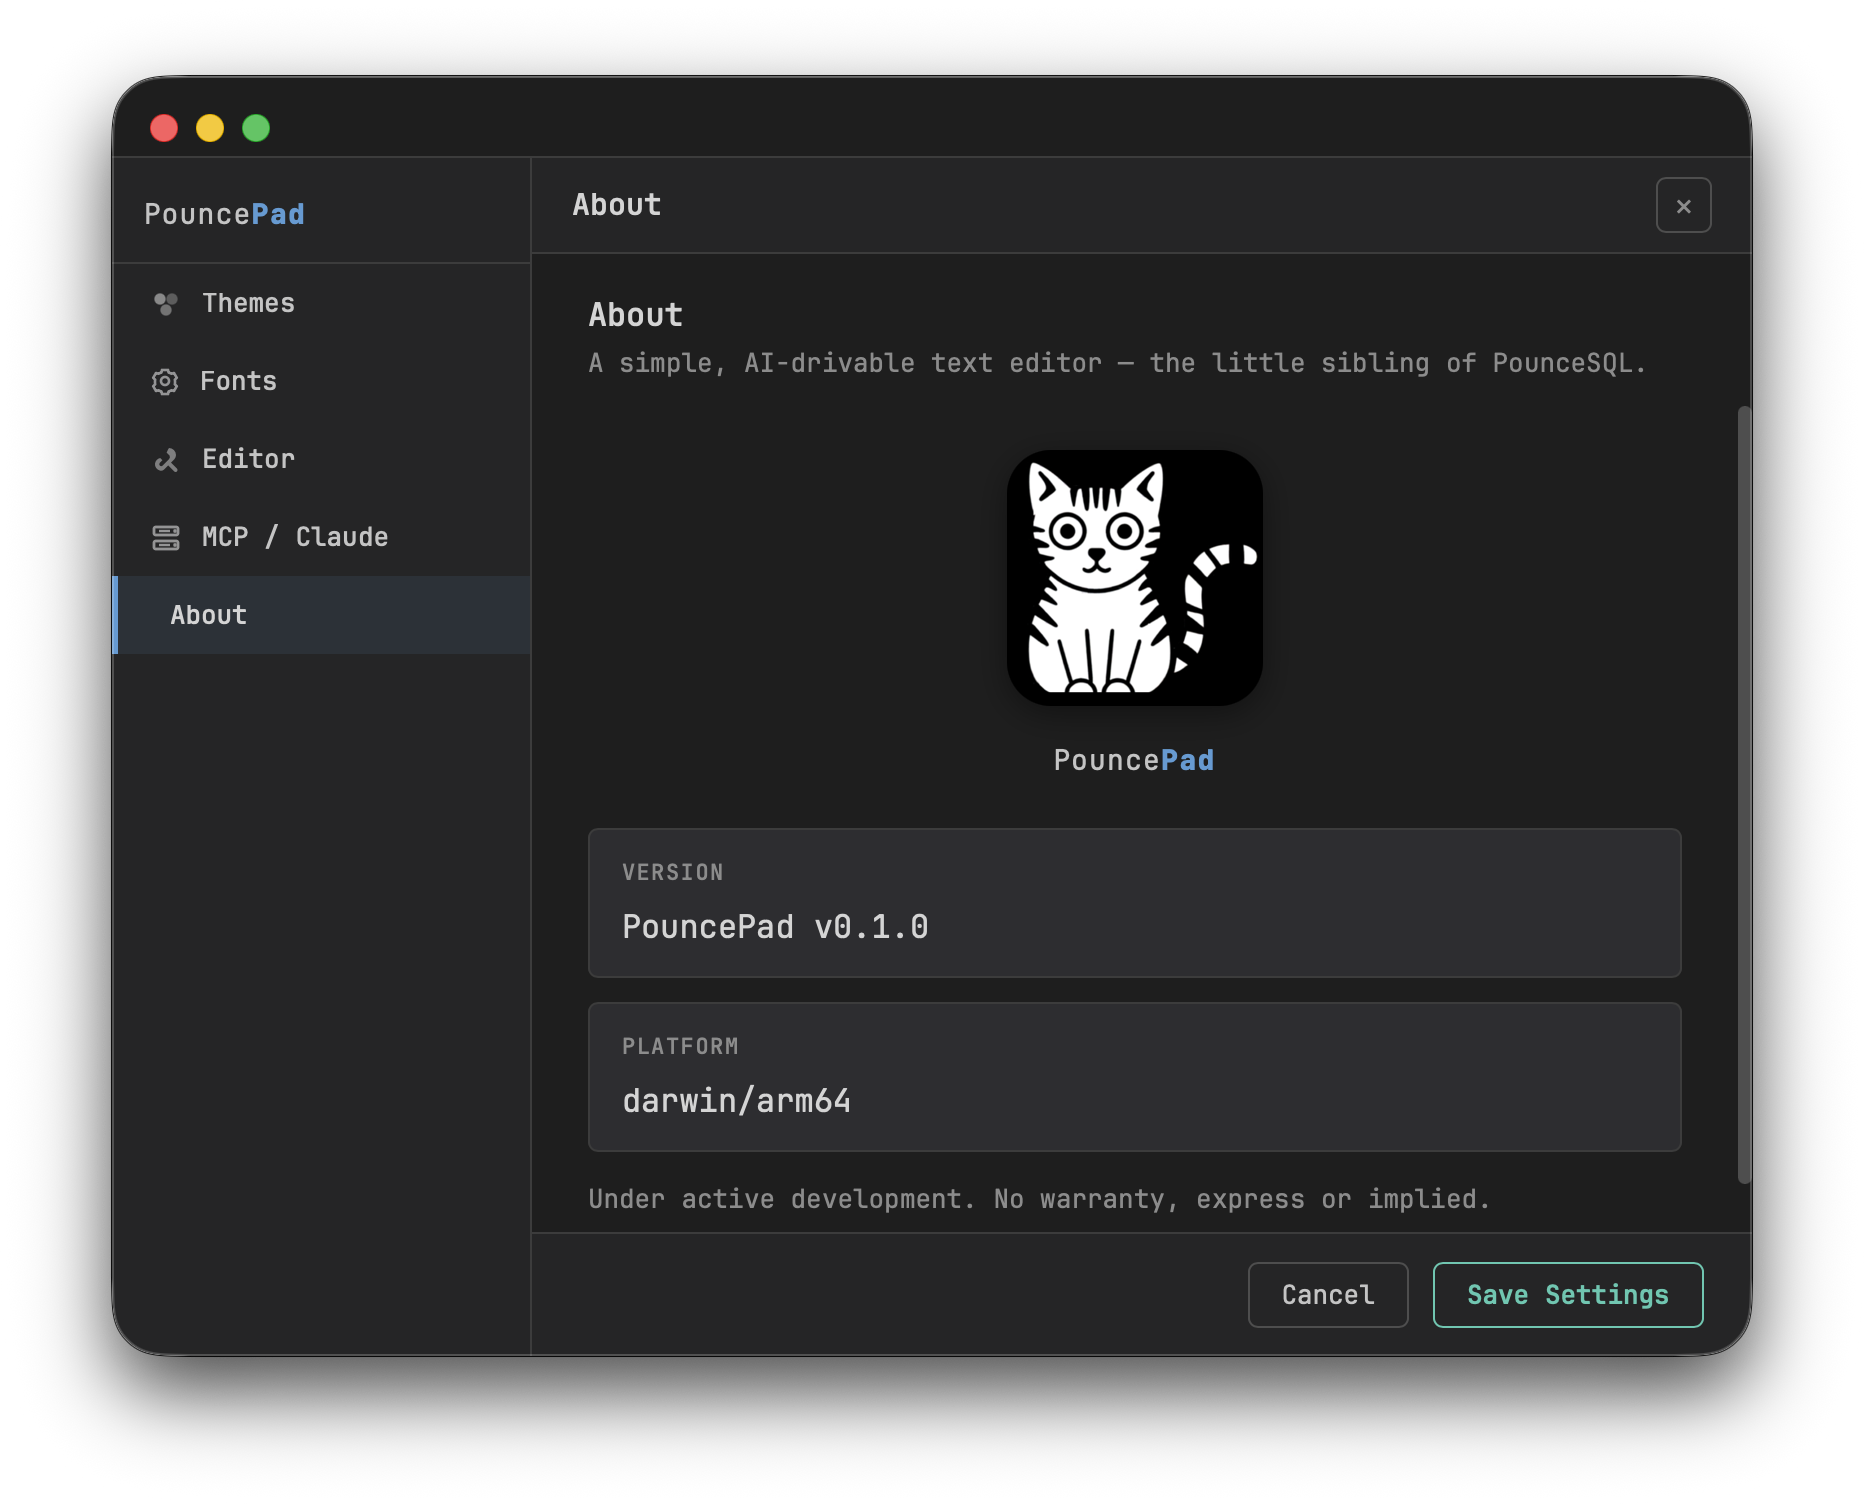Click the Fonts gear icon
The image size is (1864, 1504).
(165, 382)
